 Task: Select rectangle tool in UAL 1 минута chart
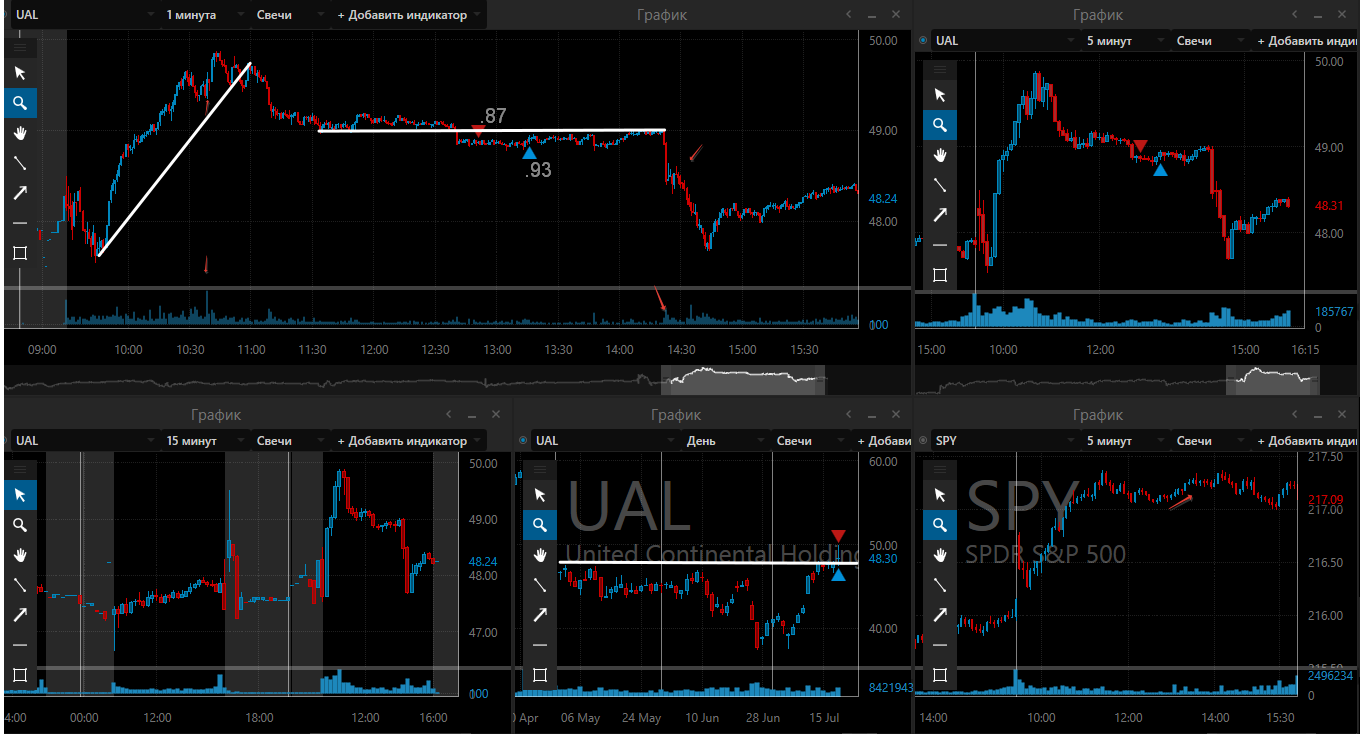(20, 253)
